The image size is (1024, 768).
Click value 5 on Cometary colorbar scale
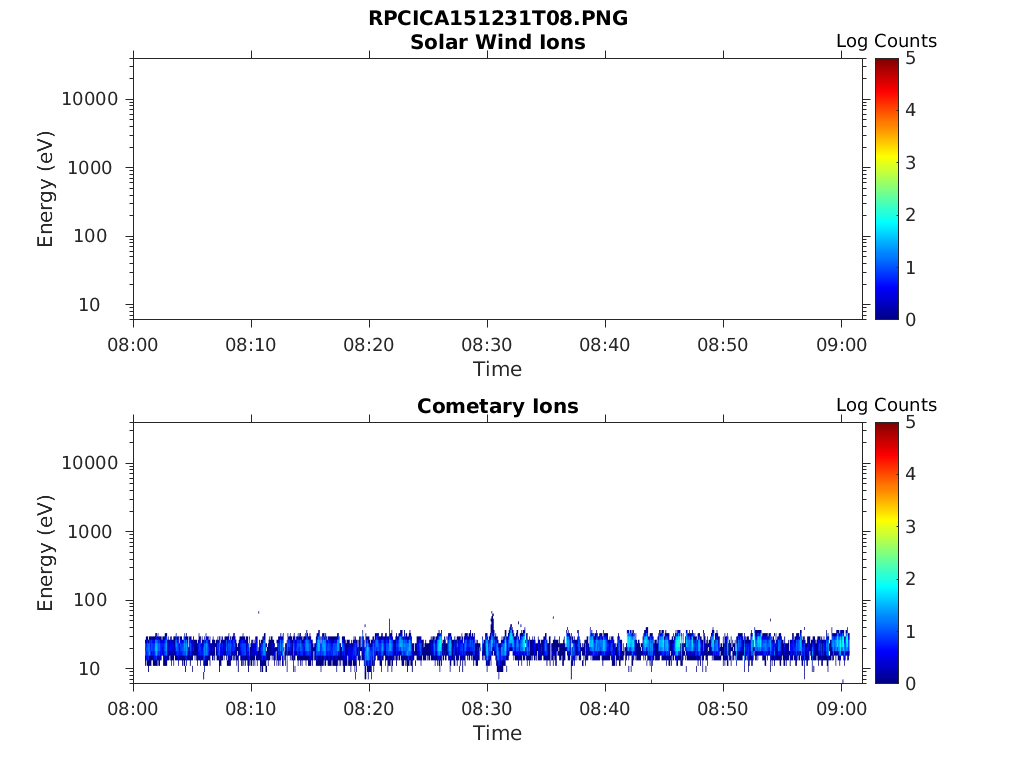pos(910,423)
